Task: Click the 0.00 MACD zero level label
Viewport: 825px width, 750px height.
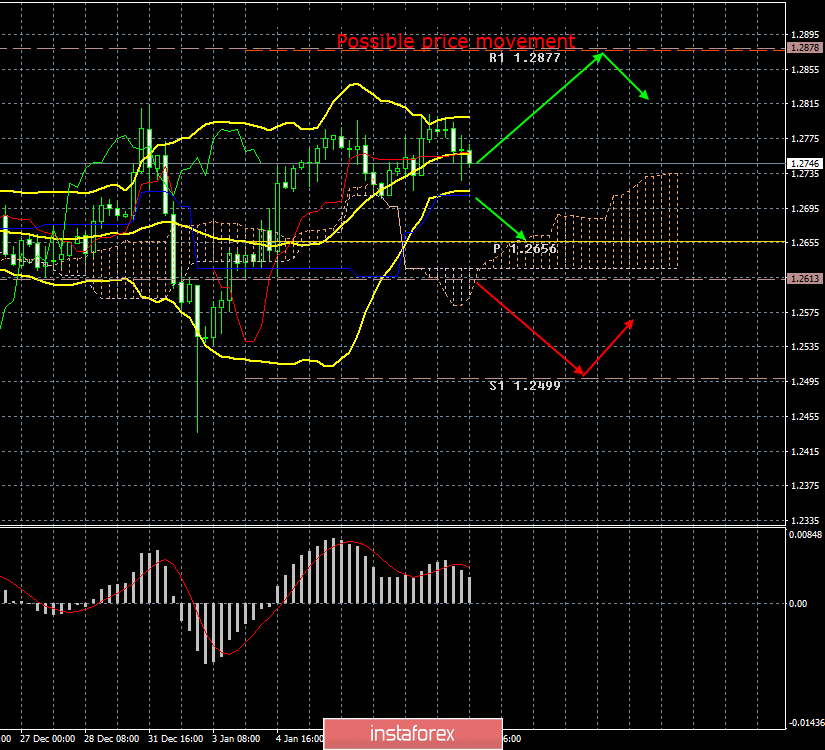Action: pyautogui.click(x=799, y=604)
